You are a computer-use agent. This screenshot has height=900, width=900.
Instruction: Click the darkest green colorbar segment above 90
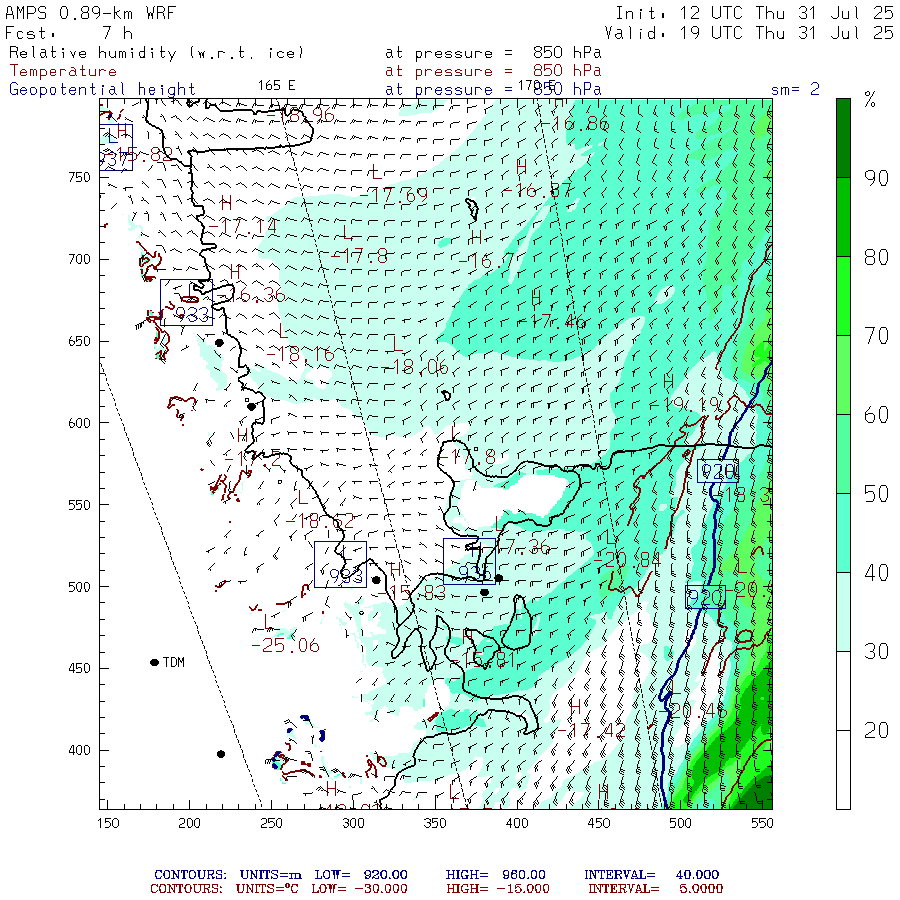click(843, 138)
